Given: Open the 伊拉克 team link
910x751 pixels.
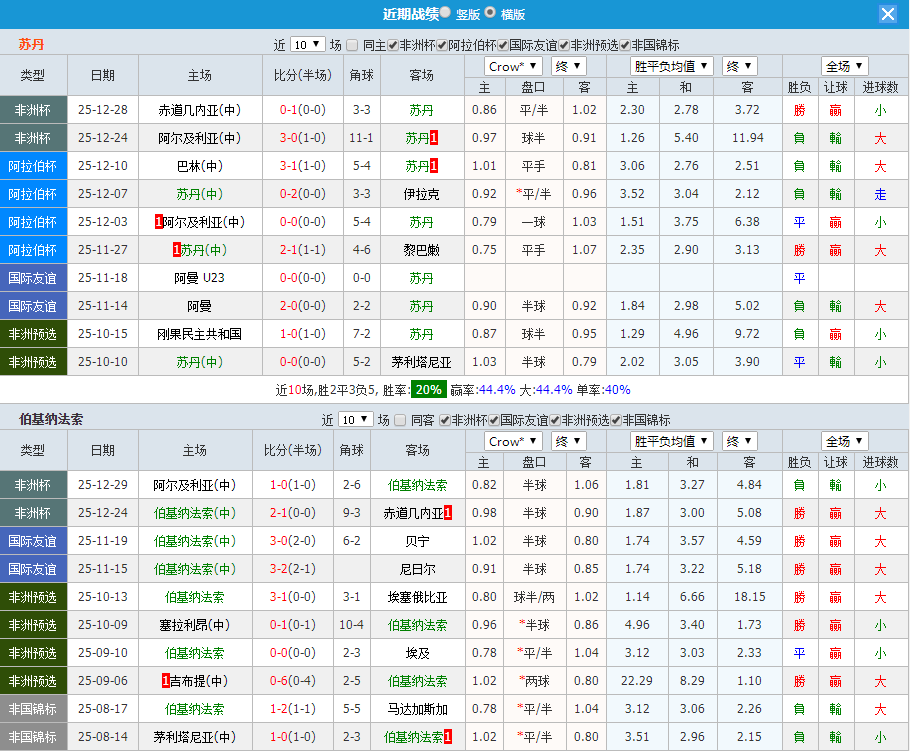Looking at the screenshot, I should [x=421, y=194].
